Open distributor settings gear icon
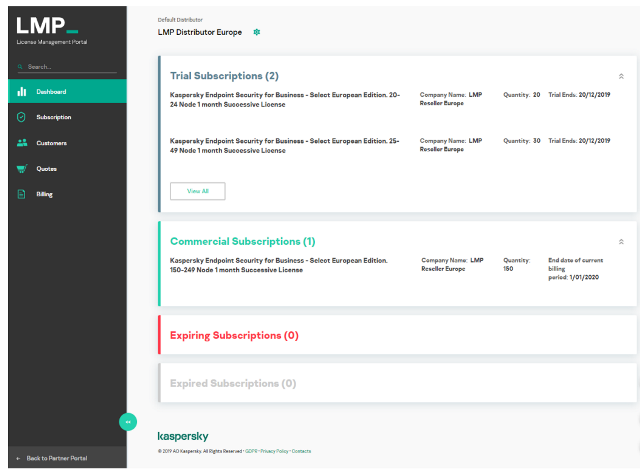Image resolution: width=640 pixels, height=473 pixels. [x=257, y=32]
